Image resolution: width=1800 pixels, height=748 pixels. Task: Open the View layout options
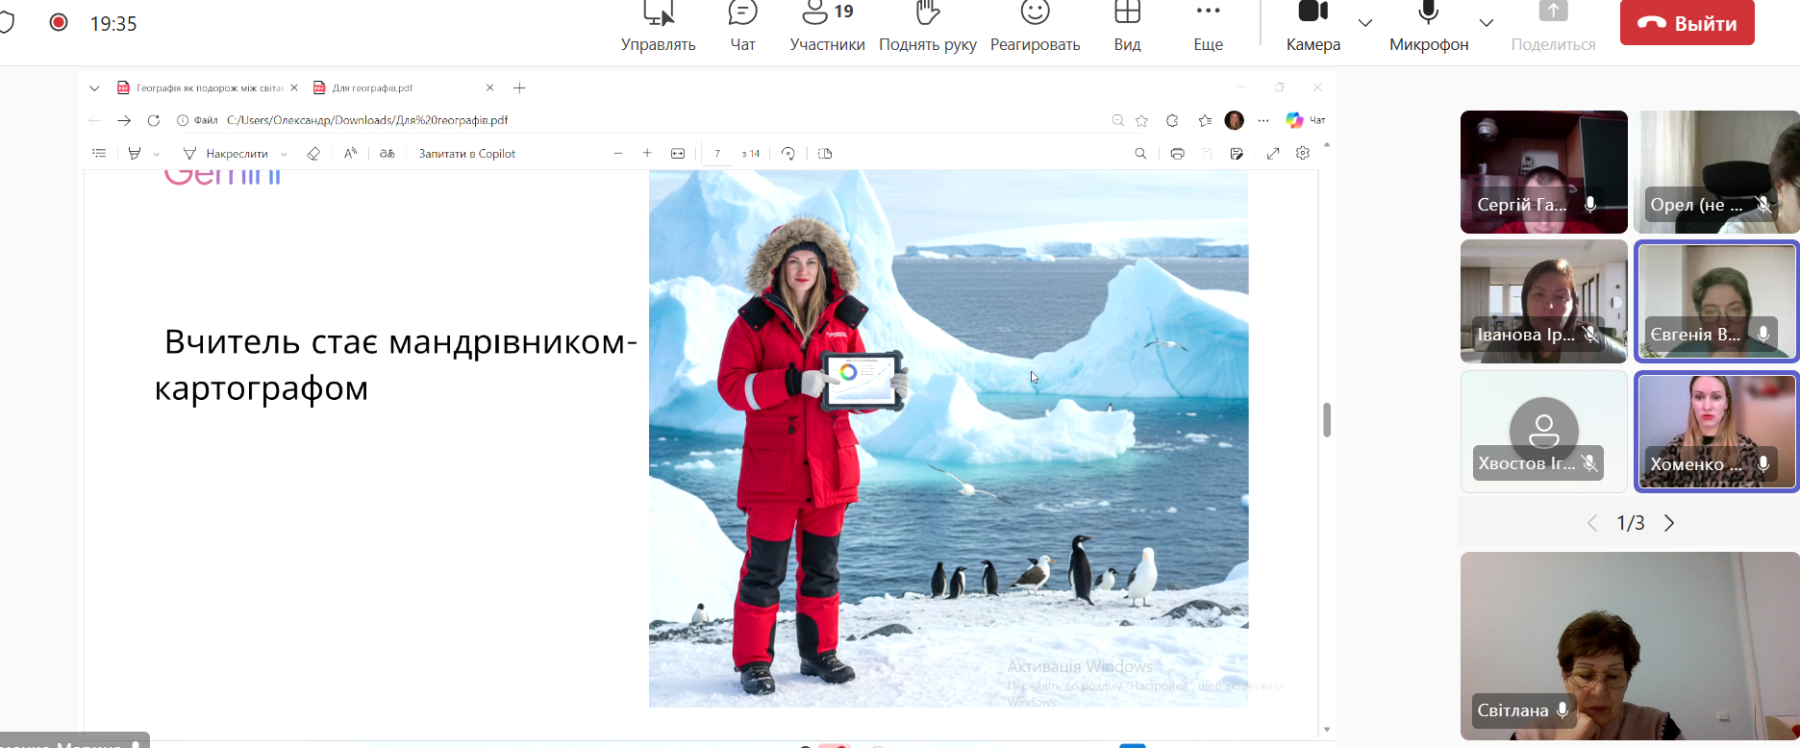click(1127, 26)
